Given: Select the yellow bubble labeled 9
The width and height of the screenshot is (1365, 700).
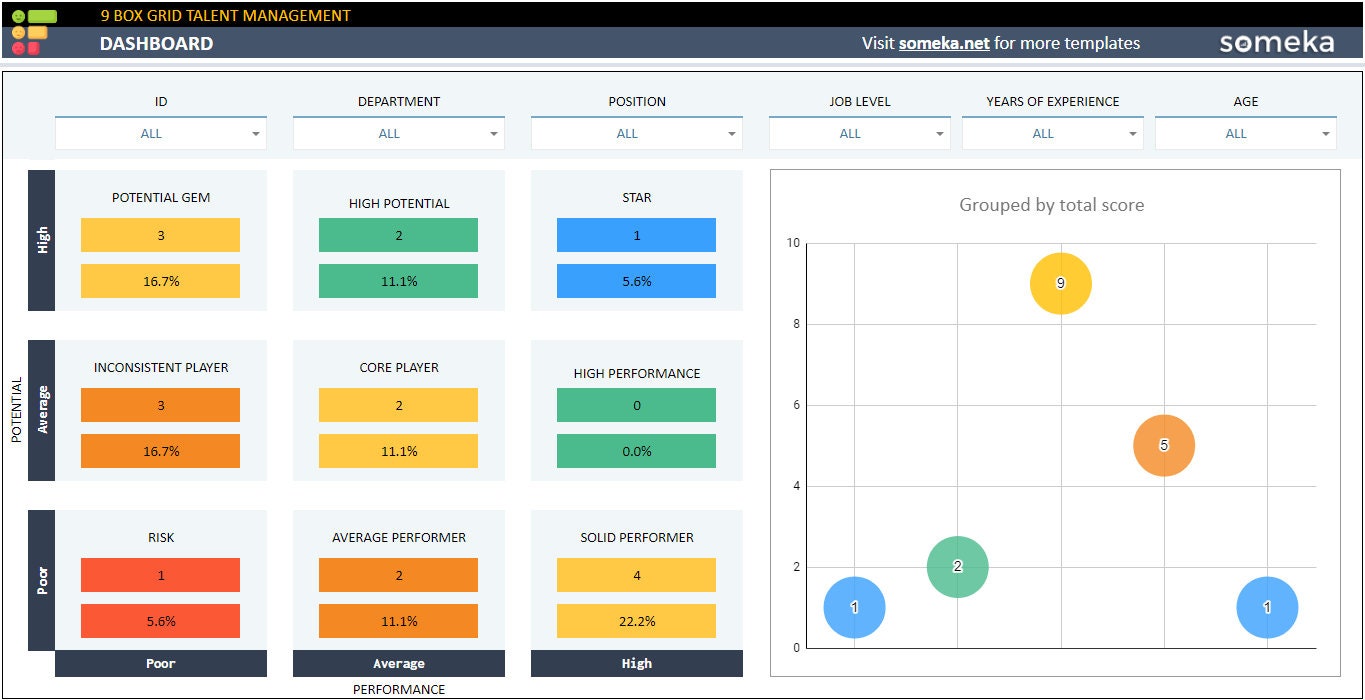Looking at the screenshot, I should [x=1059, y=283].
